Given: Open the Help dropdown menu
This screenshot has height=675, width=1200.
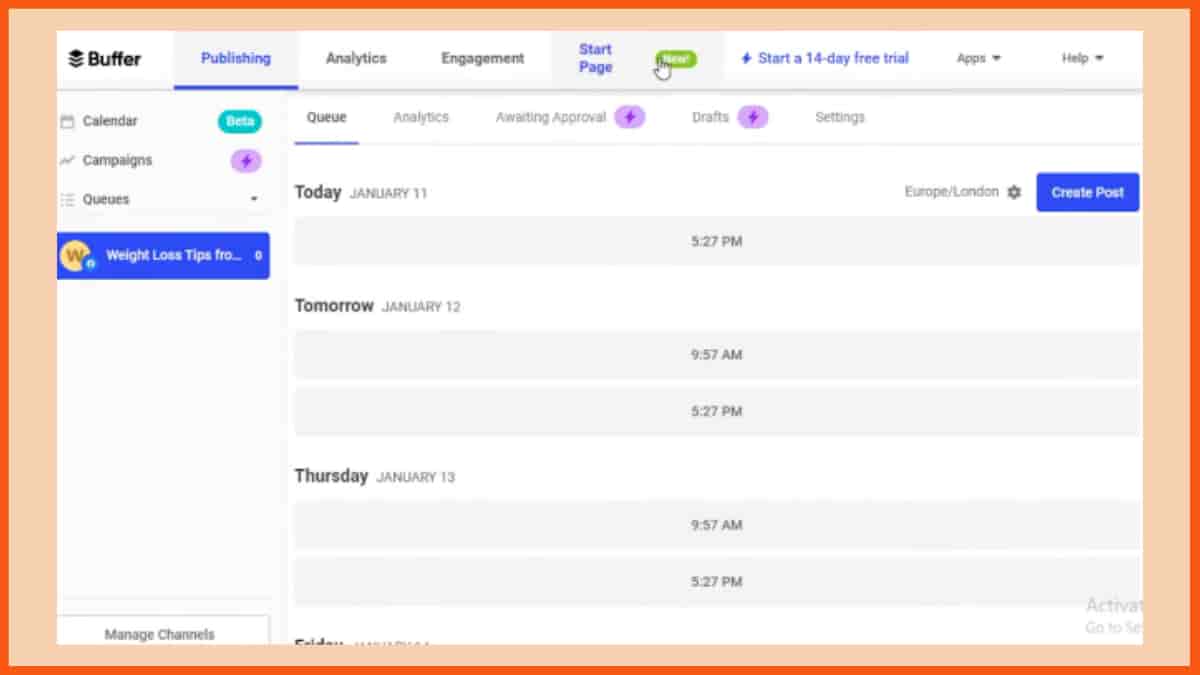Looking at the screenshot, I should tap(1081, 58).
